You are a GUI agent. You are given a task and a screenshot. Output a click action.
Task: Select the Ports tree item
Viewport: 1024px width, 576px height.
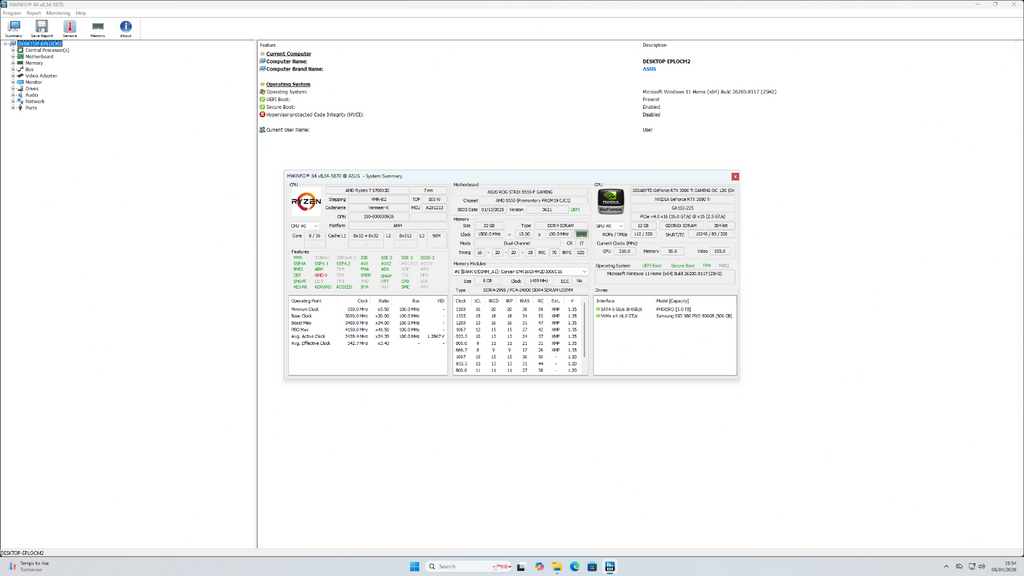point(31,108)
